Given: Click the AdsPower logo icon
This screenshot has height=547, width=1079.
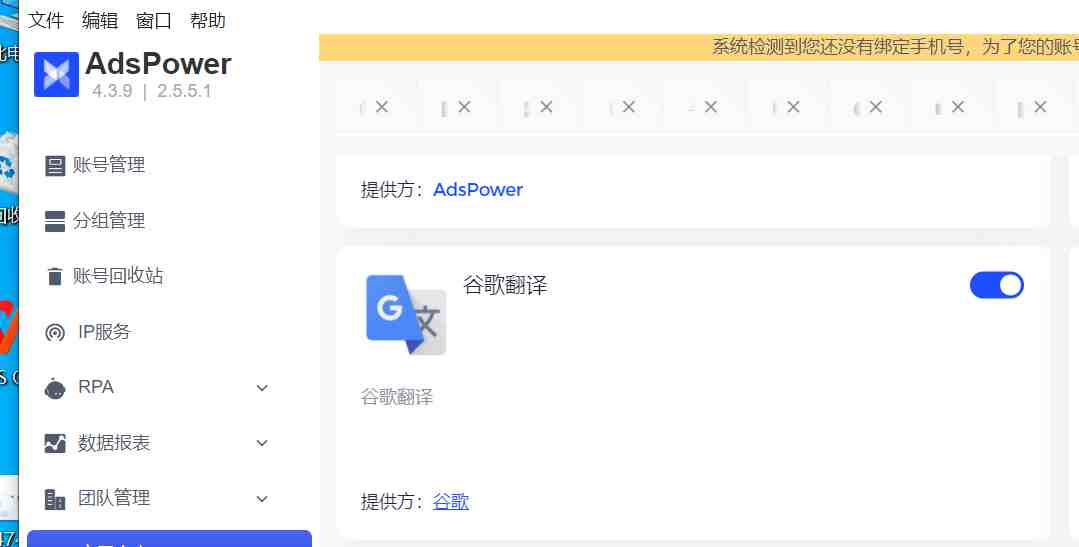Looking at the screenshot, I should tap(56, 74).
